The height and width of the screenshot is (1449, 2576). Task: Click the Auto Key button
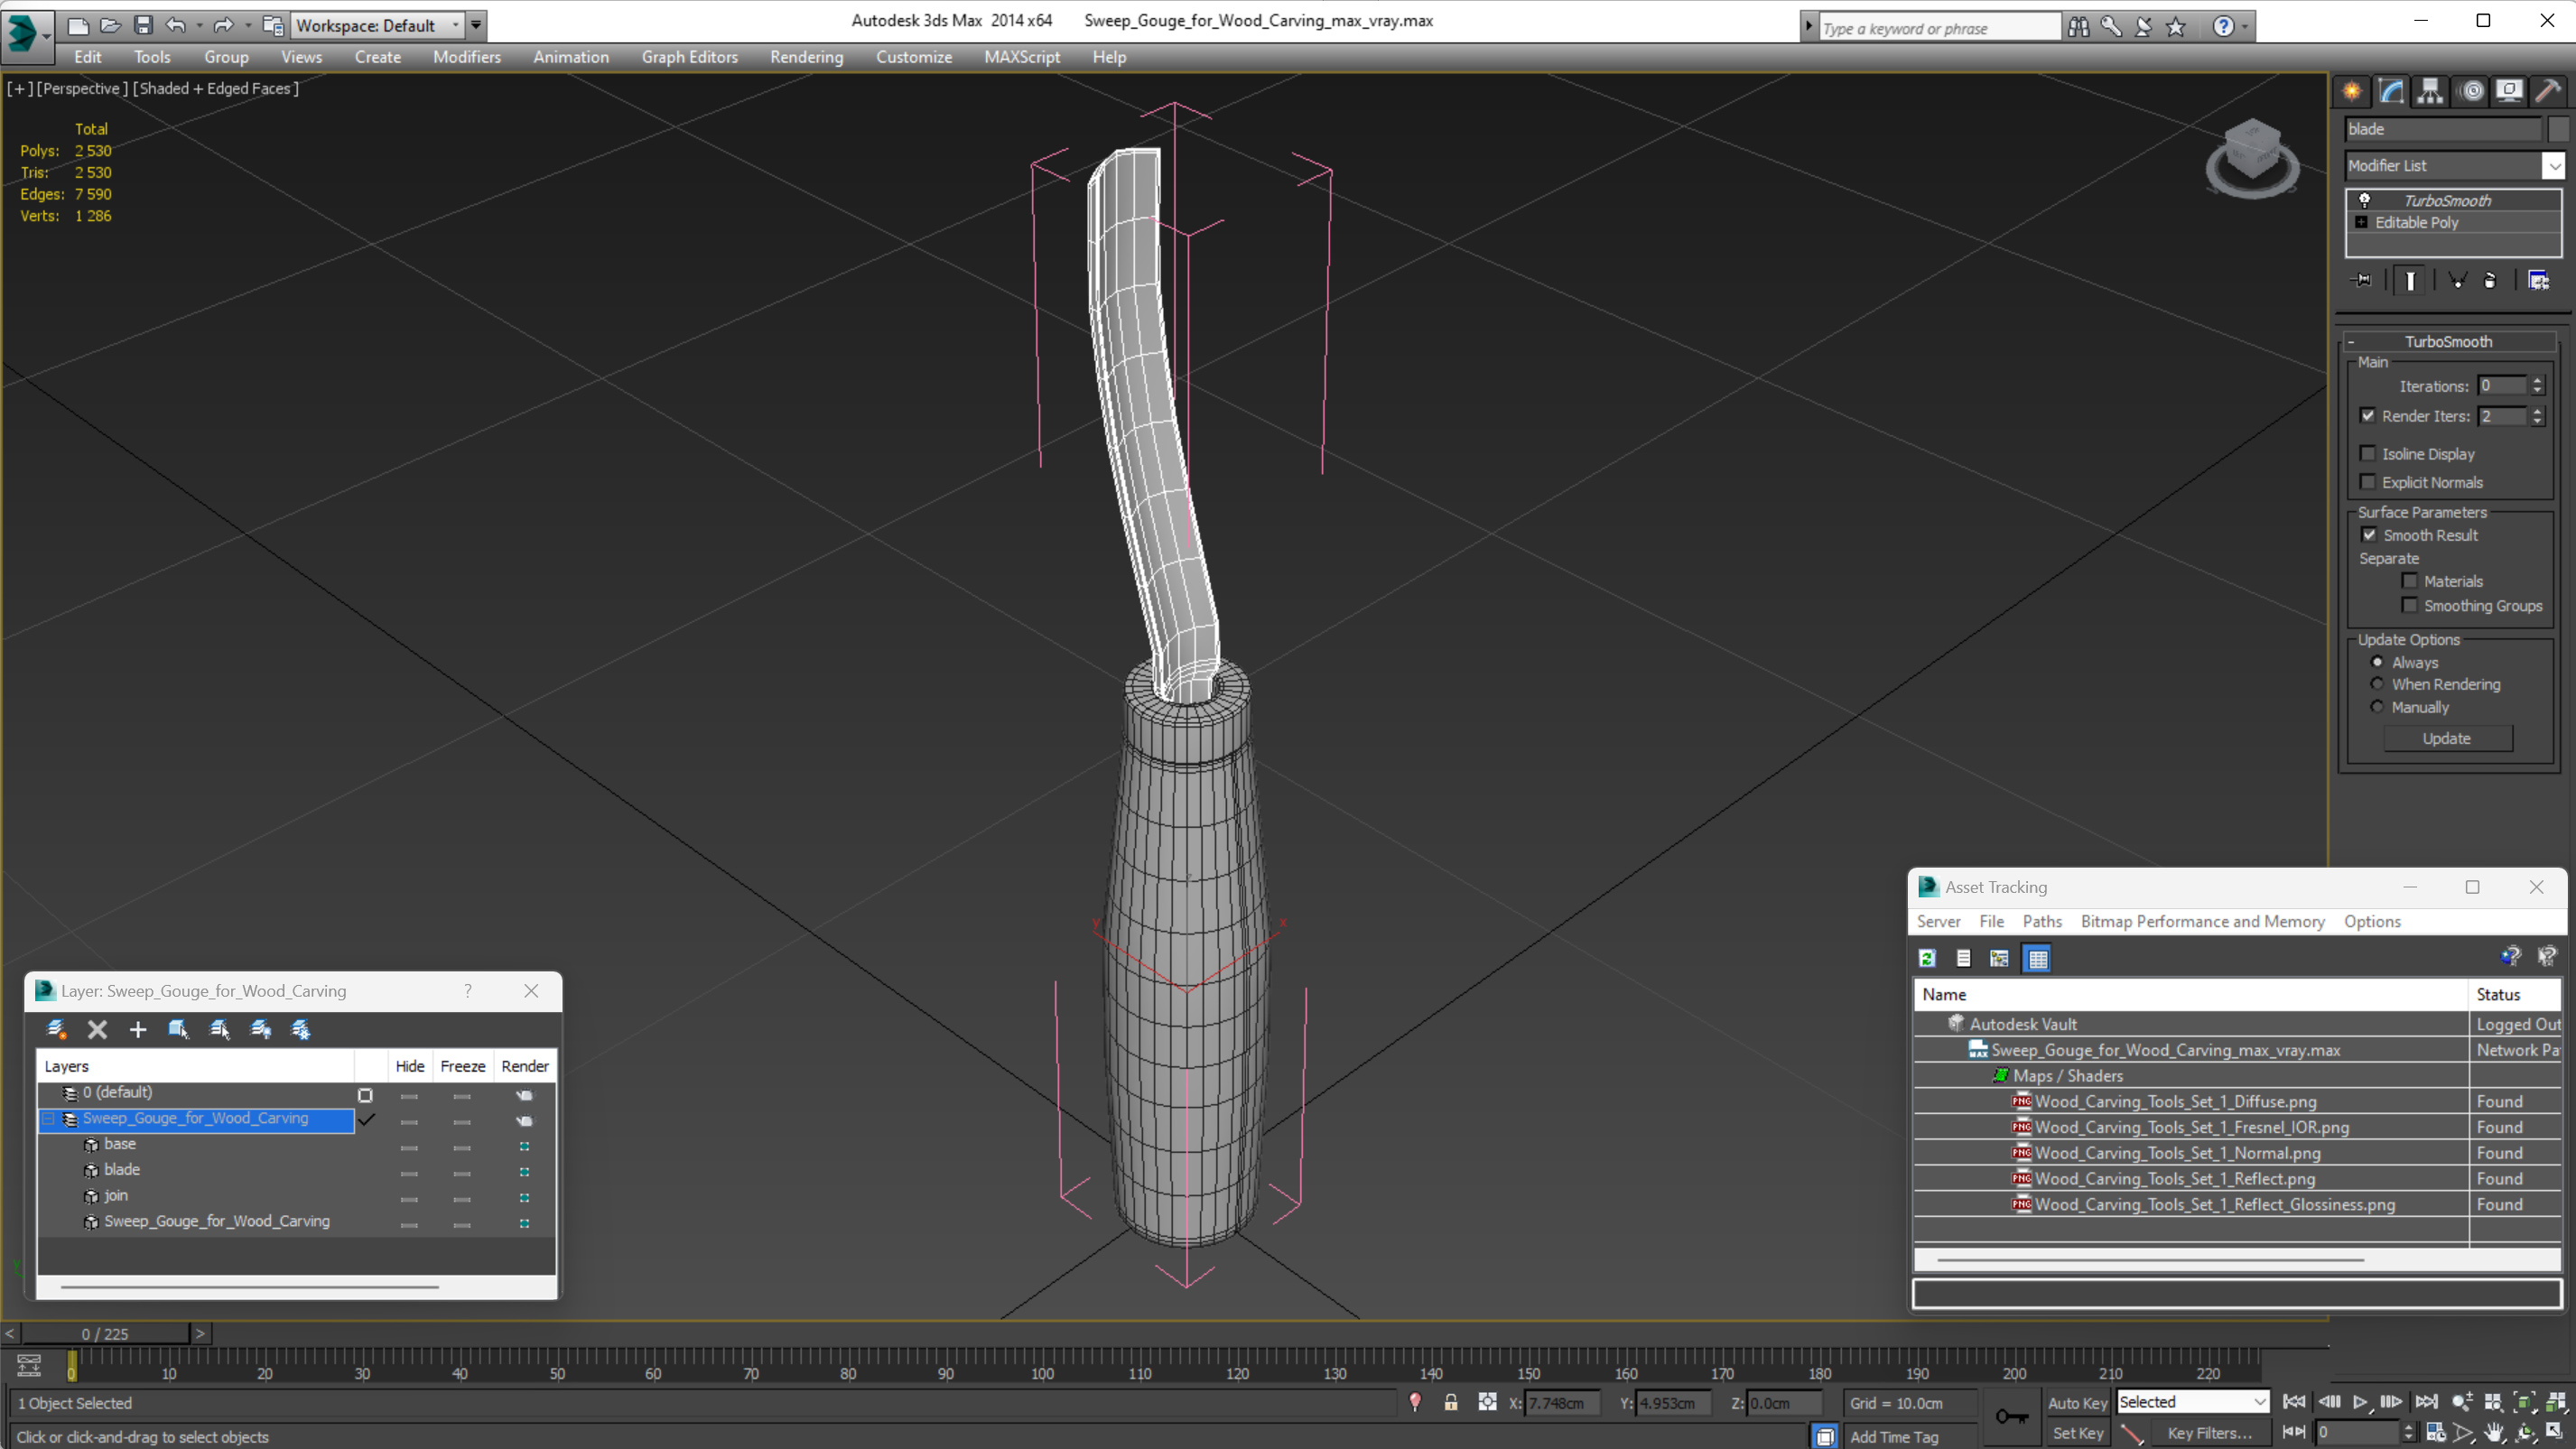[x=2077, y=1403]
